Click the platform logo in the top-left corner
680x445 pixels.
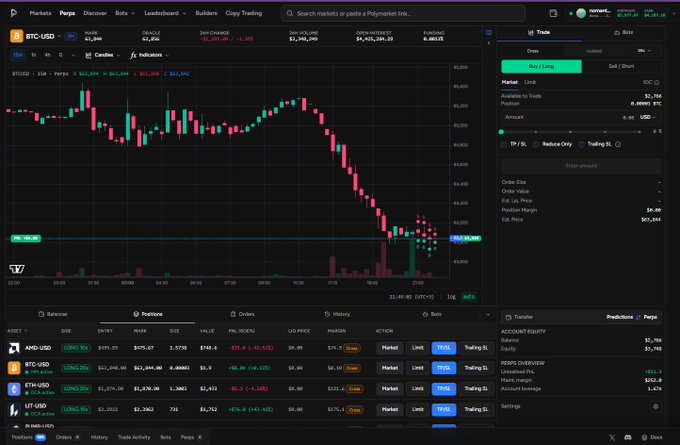(13, 13)
